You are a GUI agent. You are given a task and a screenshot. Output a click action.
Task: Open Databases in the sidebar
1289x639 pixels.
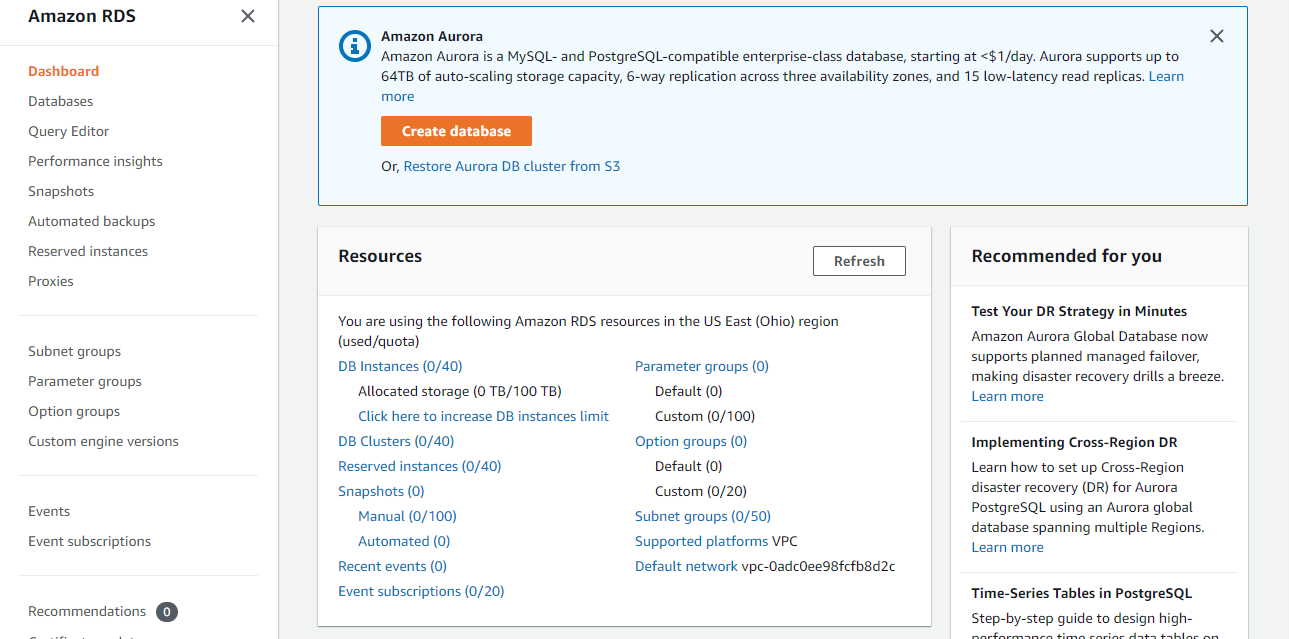[x=60, y=101]
